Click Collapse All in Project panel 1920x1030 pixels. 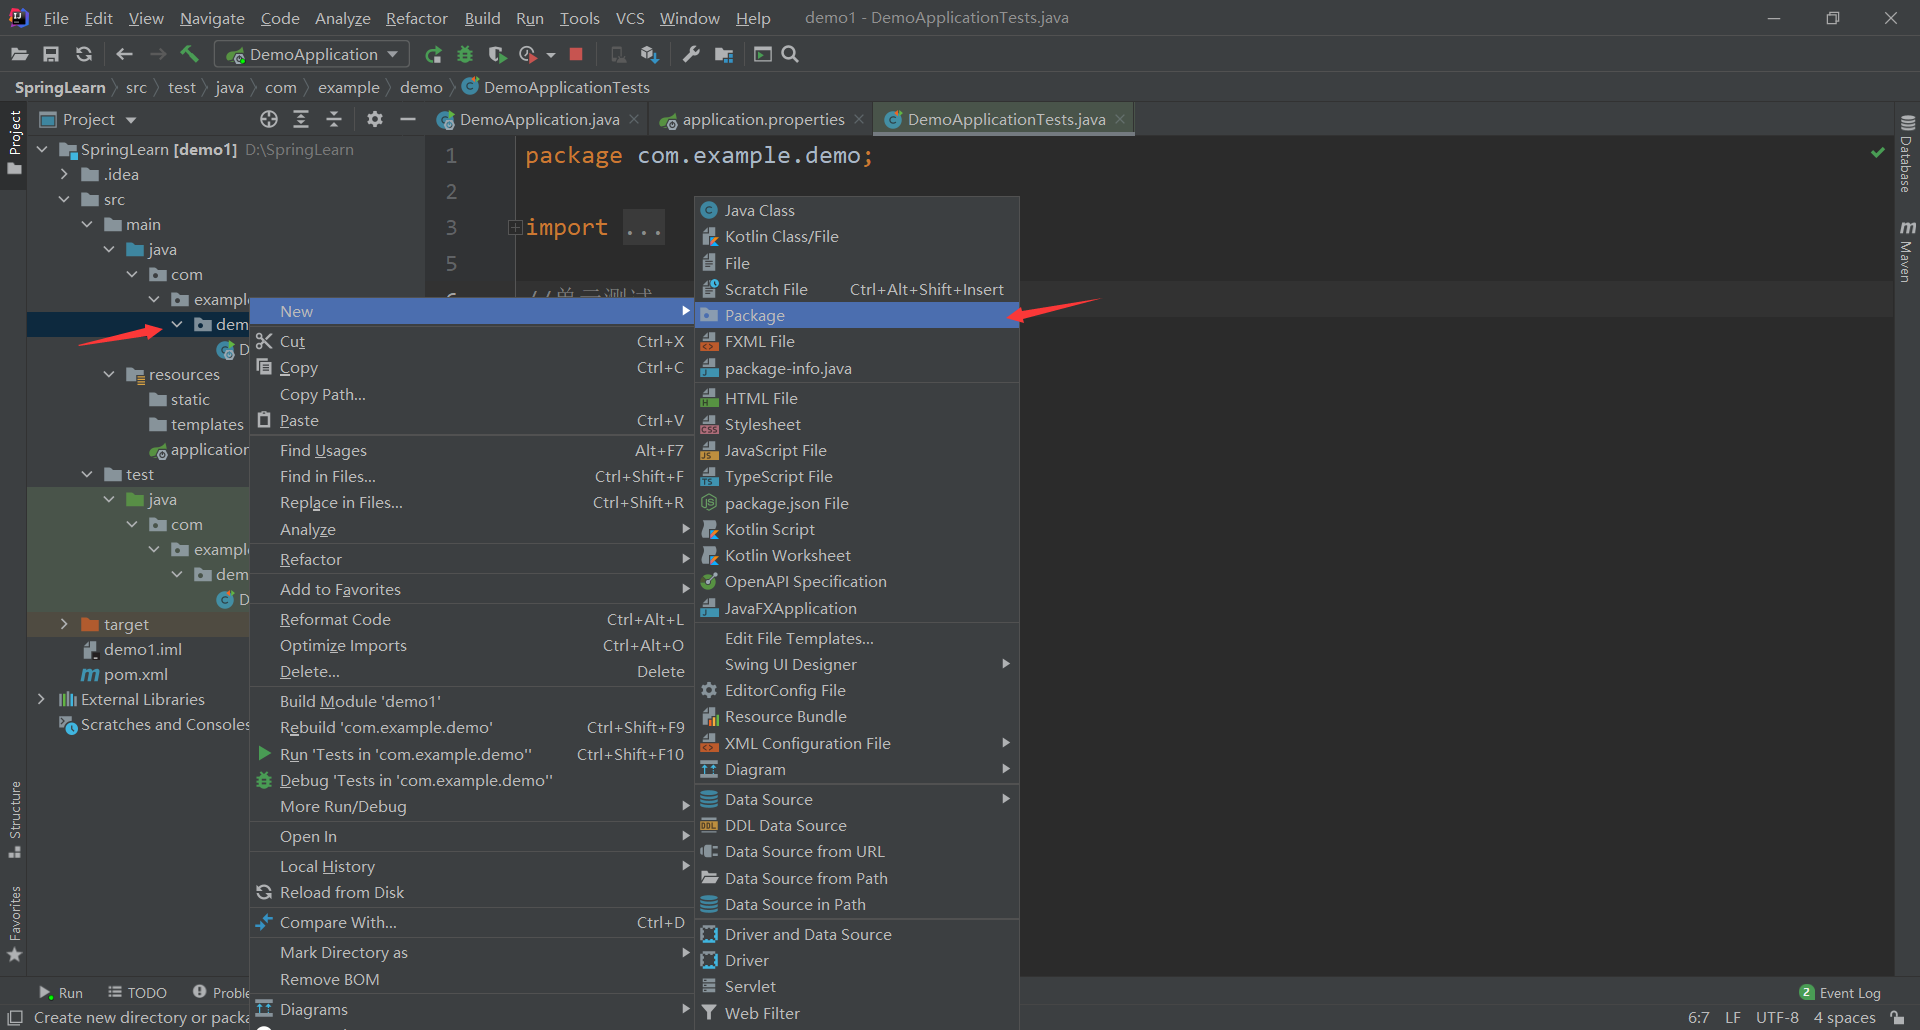click(x=334, y=119)
